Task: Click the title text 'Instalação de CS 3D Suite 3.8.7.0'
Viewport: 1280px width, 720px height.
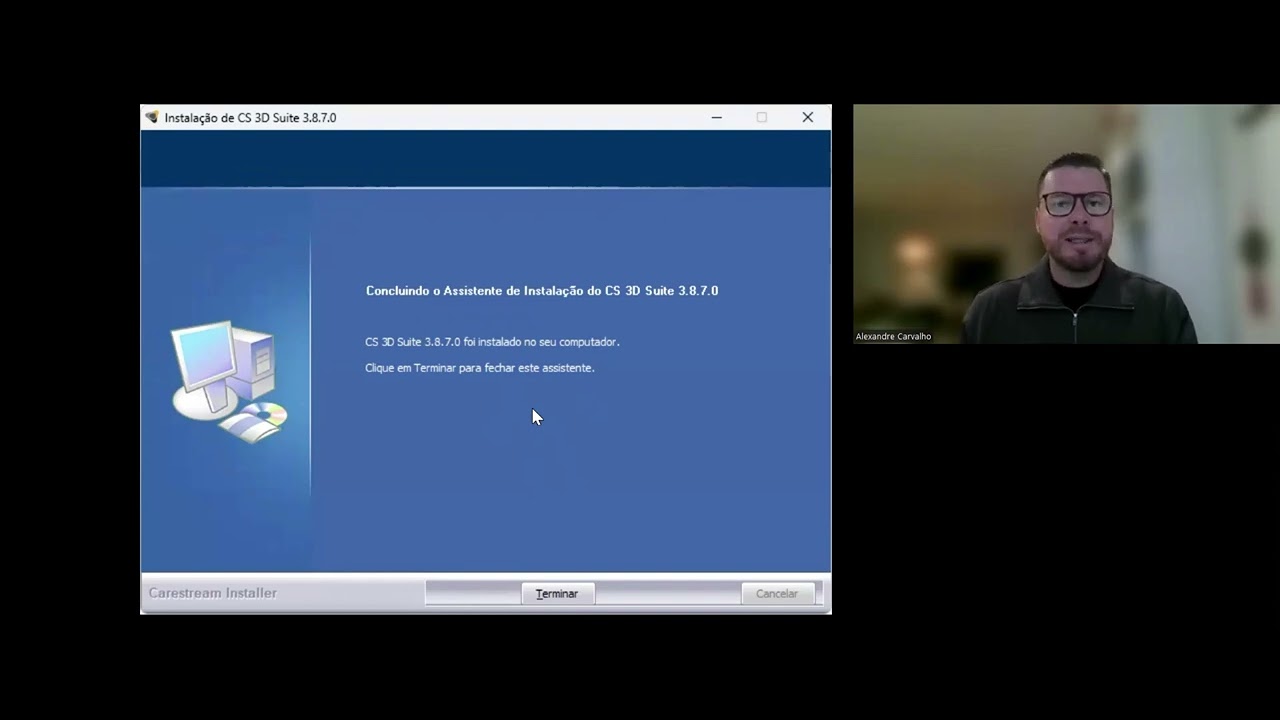Action: point(250,117)
